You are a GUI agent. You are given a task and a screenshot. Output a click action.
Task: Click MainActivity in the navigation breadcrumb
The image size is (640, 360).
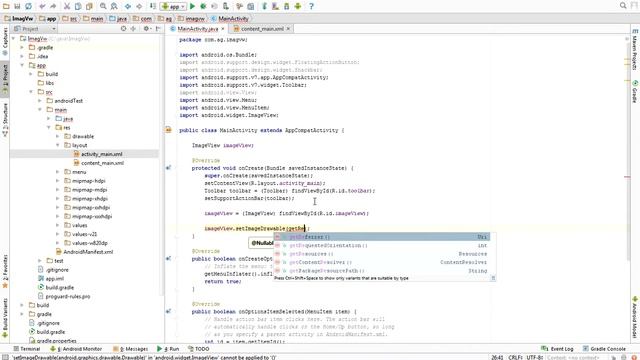pyautogui.click(x=230, y=19)
